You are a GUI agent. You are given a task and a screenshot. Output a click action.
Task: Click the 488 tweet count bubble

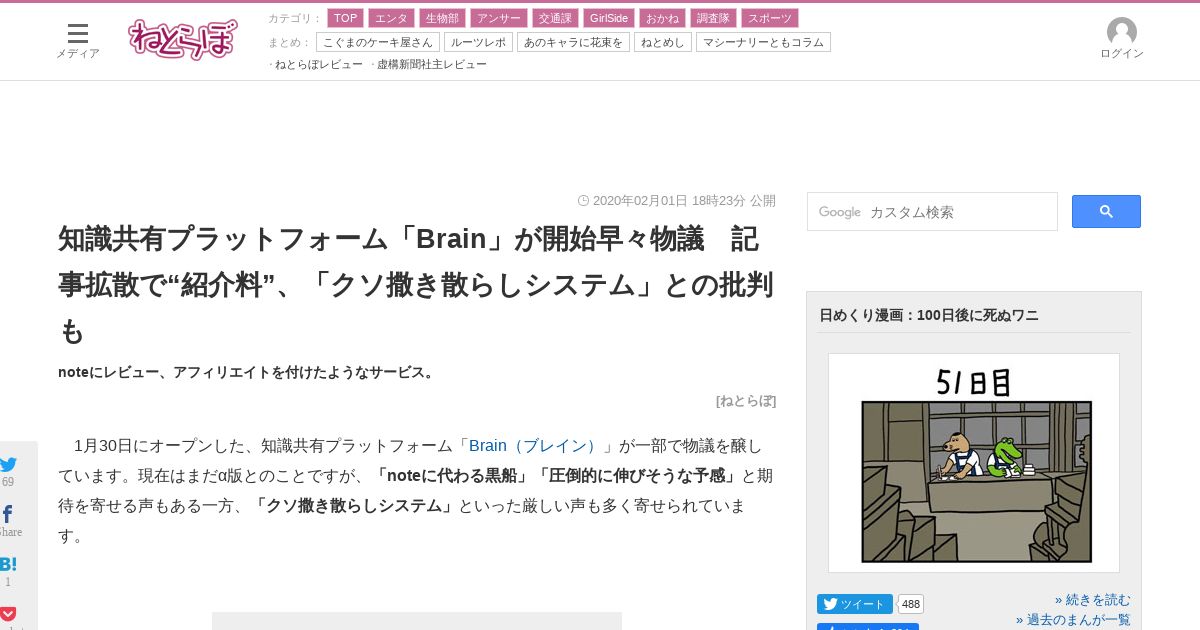pyautogui.click(x=911, y=604)
